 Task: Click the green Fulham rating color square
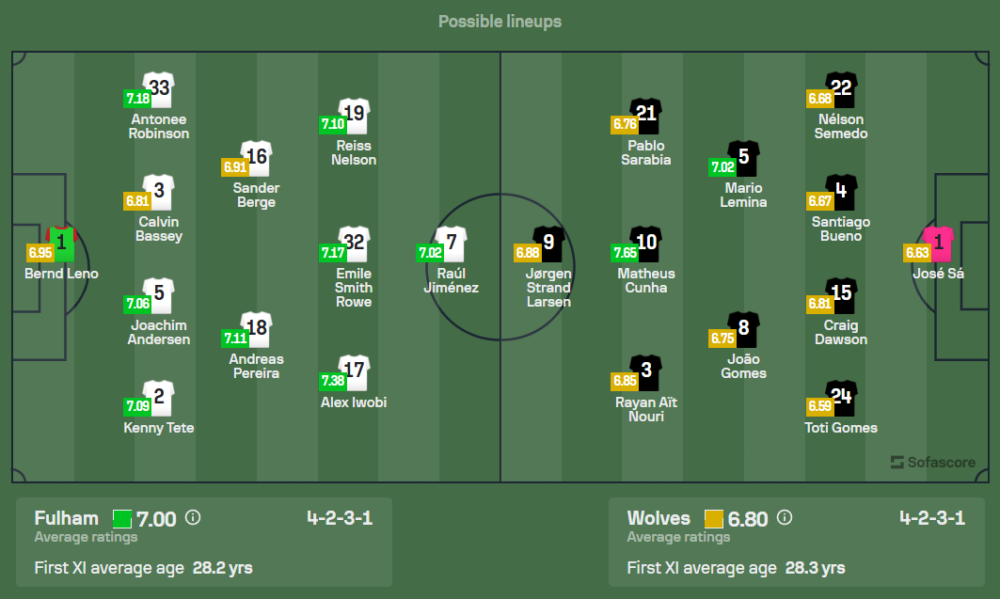click(122, 519)
